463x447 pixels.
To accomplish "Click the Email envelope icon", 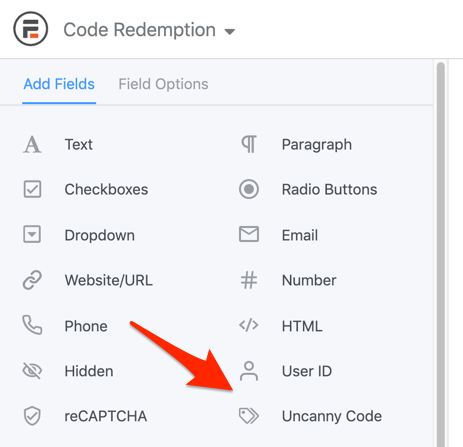I will pos(249,234).
